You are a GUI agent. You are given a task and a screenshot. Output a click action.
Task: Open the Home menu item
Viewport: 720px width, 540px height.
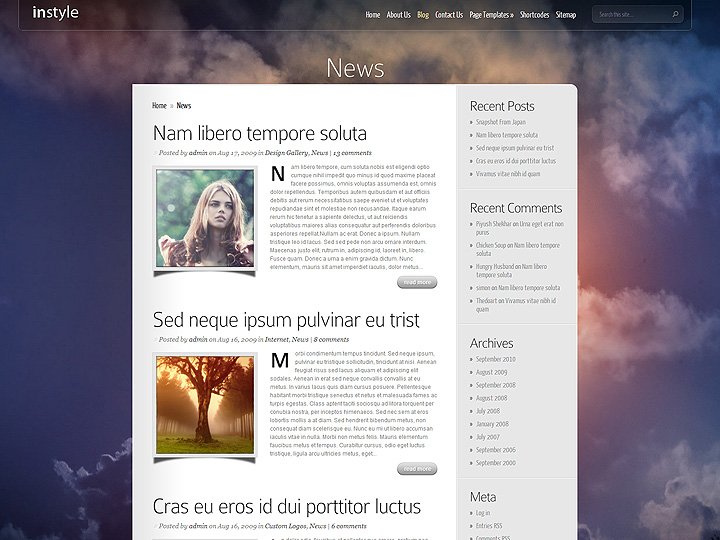click(x=372, y=15)
